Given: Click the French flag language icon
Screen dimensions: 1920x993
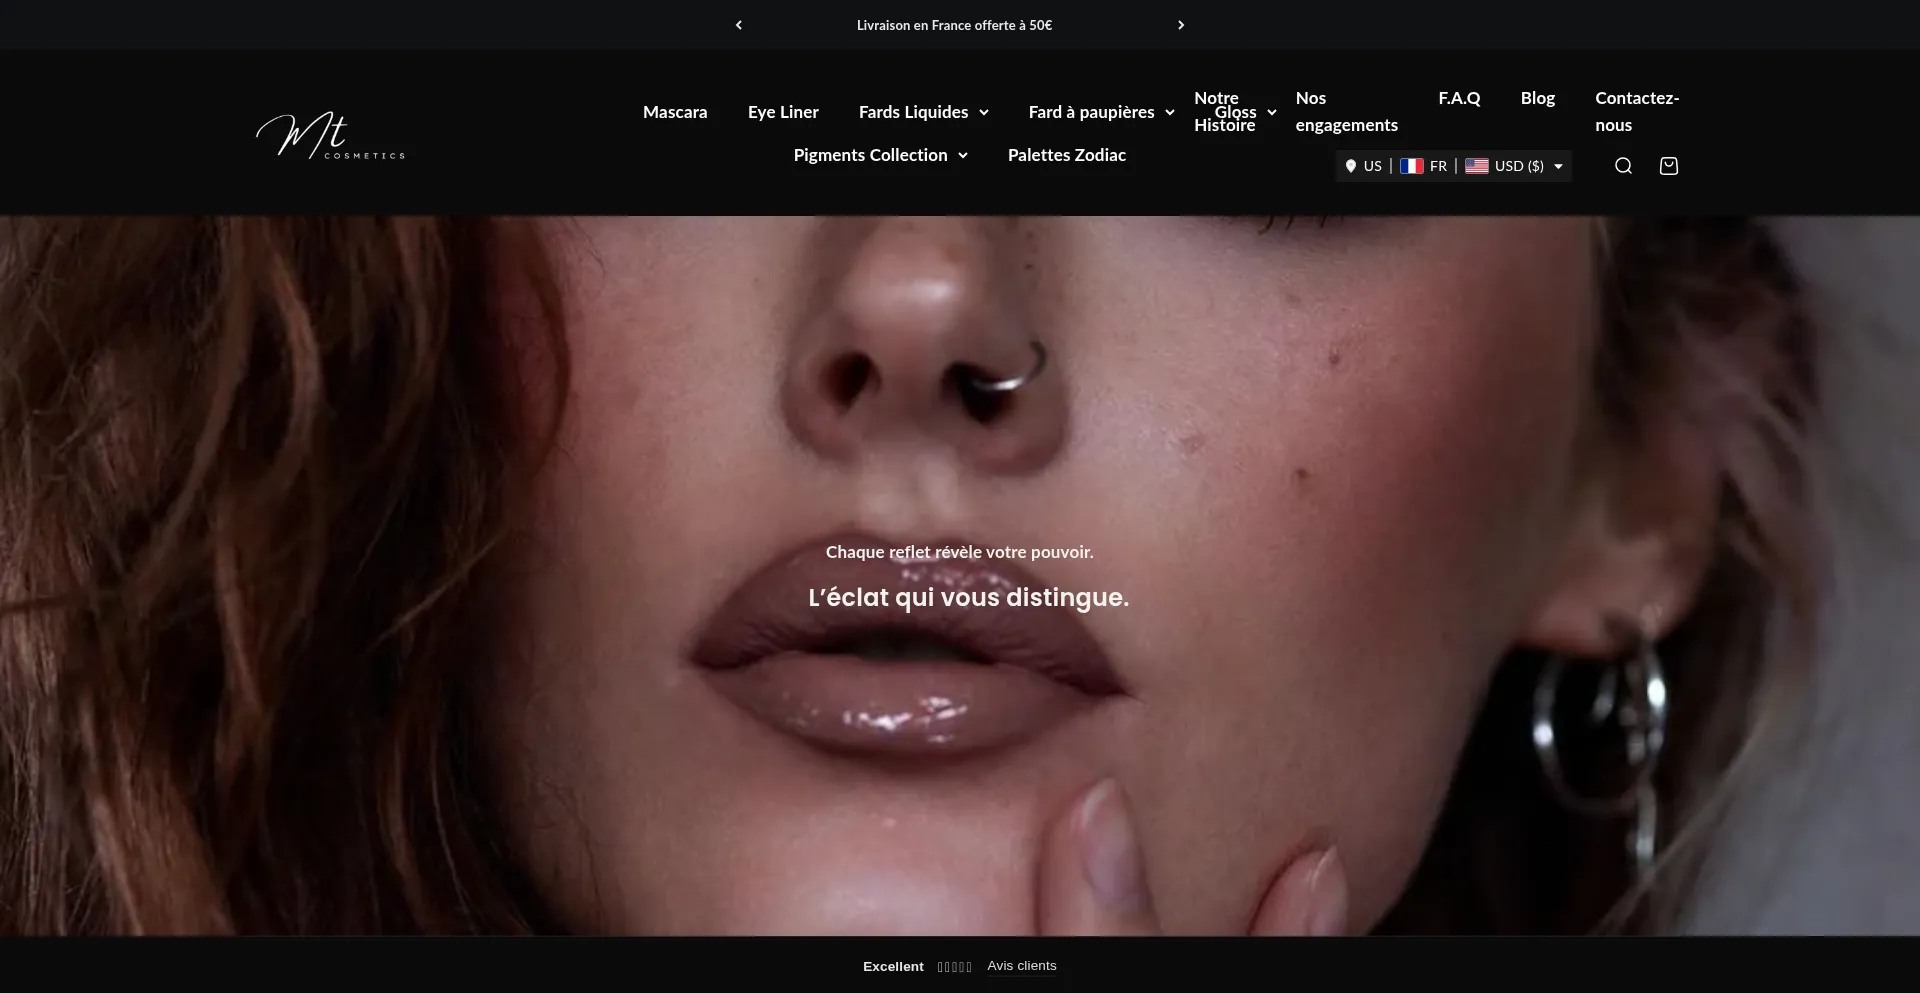Looking at the screenshot, I should pos(1411,166).
